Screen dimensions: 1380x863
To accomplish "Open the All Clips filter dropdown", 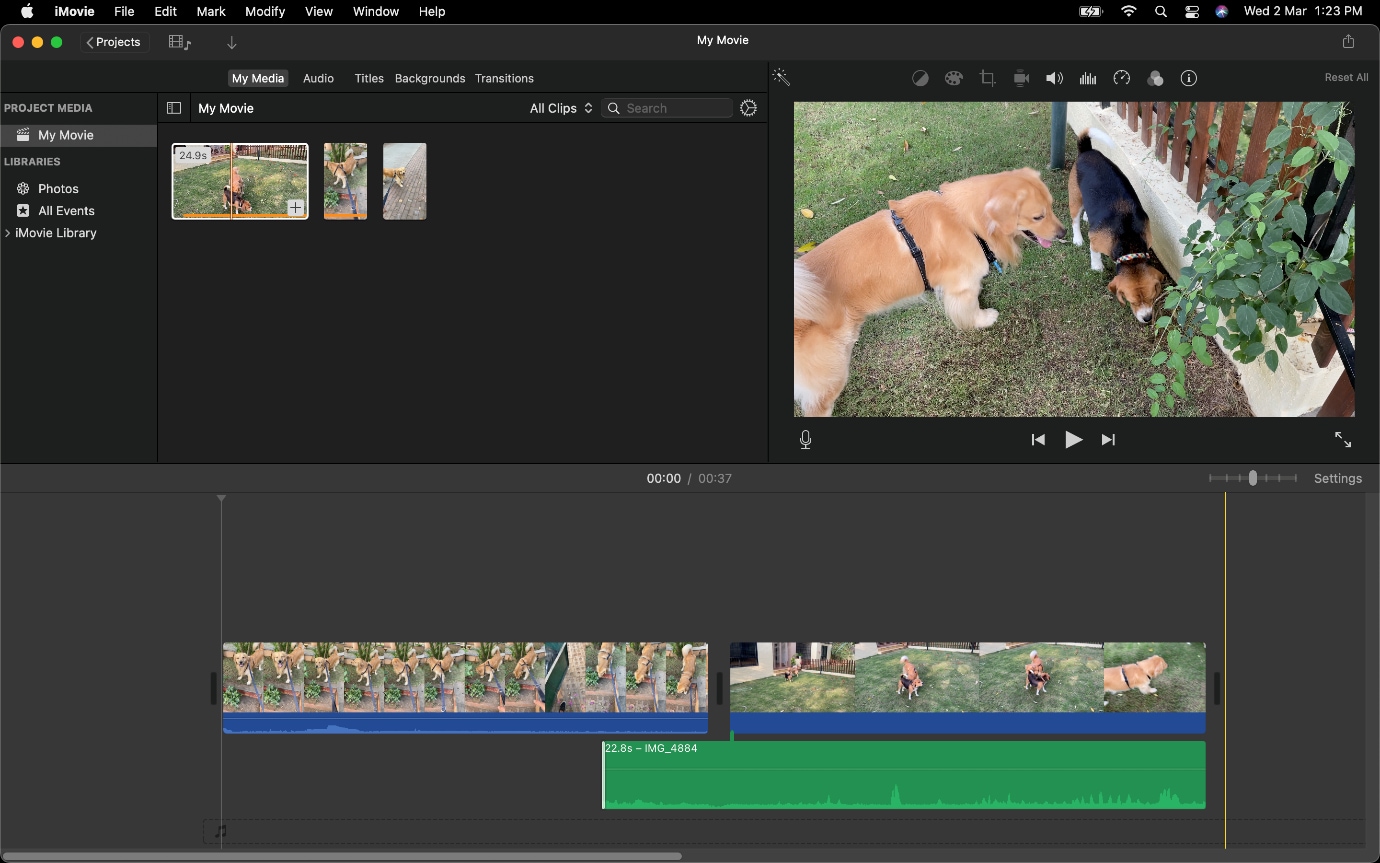I will click(x=561, y=108).
